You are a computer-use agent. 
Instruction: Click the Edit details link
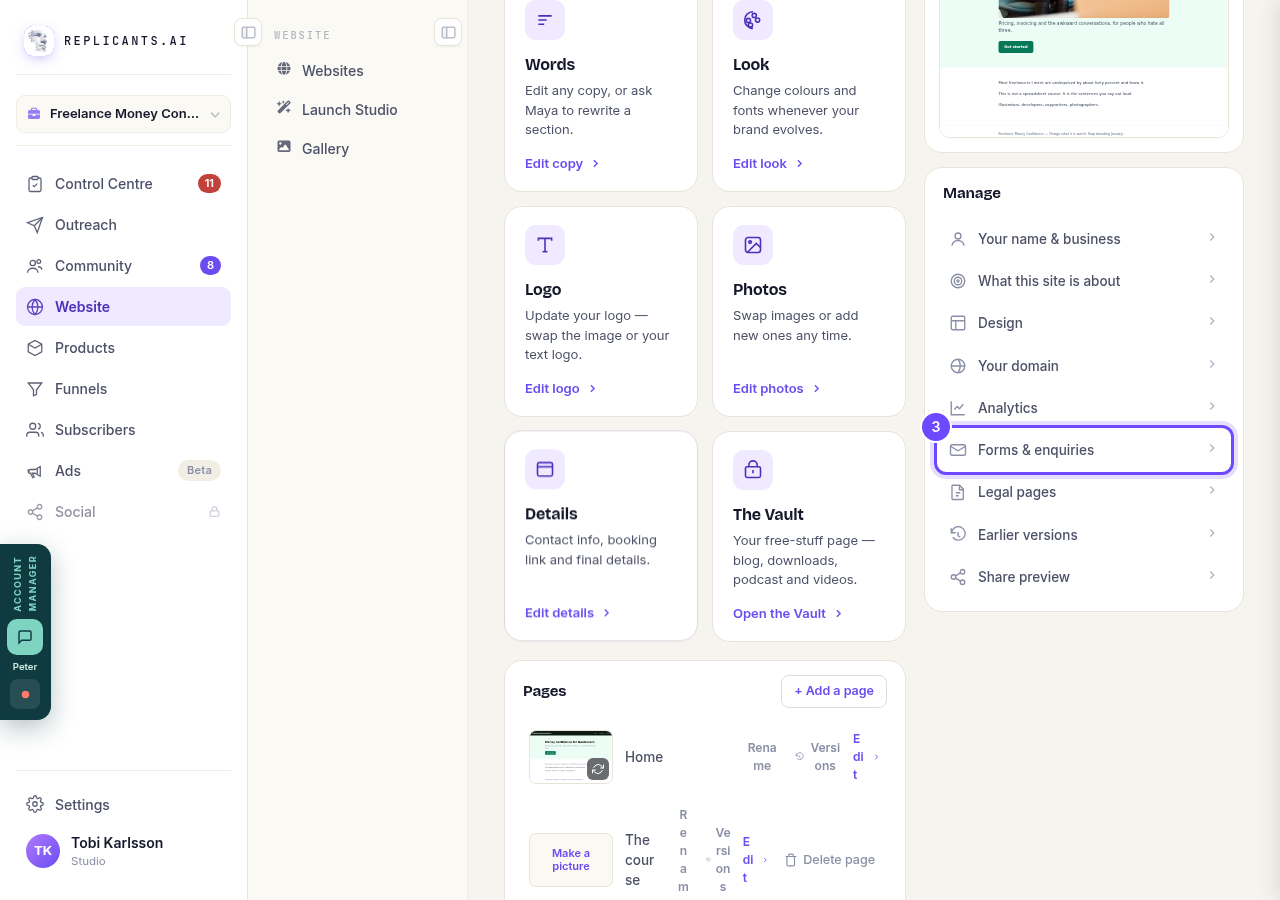pyautogui.click(x=568, y=613)
